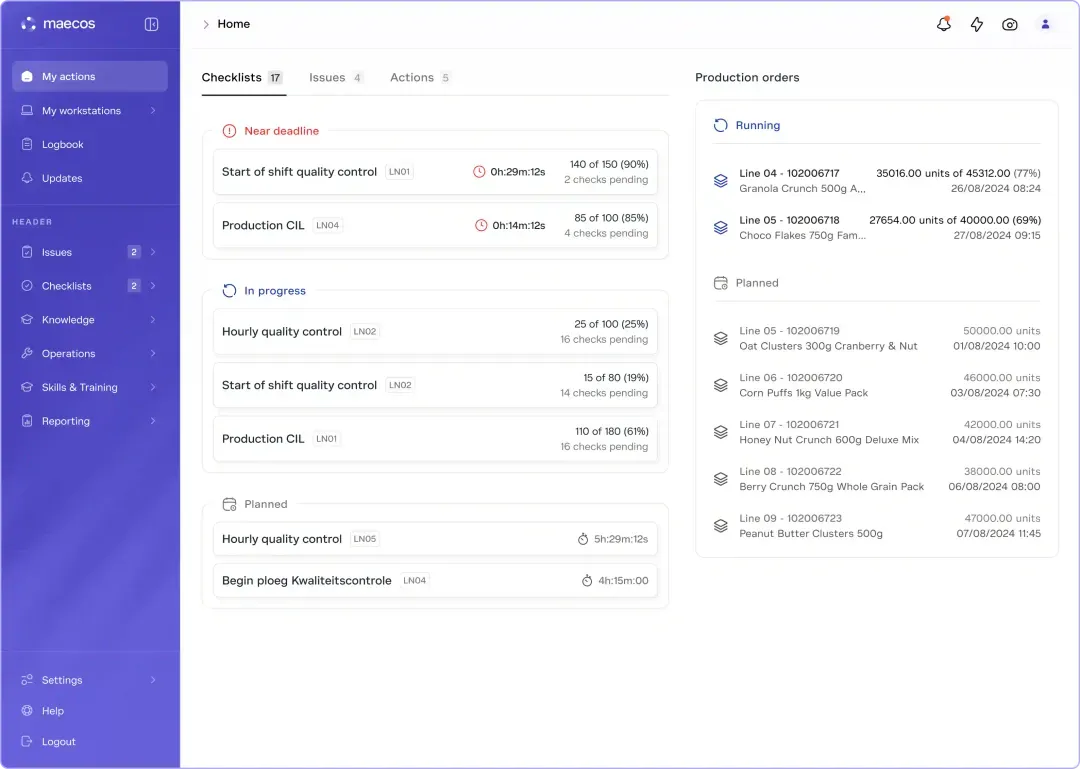Expand the Skills & Training chevron
The image size is (1080, 769).
[153, 387]
